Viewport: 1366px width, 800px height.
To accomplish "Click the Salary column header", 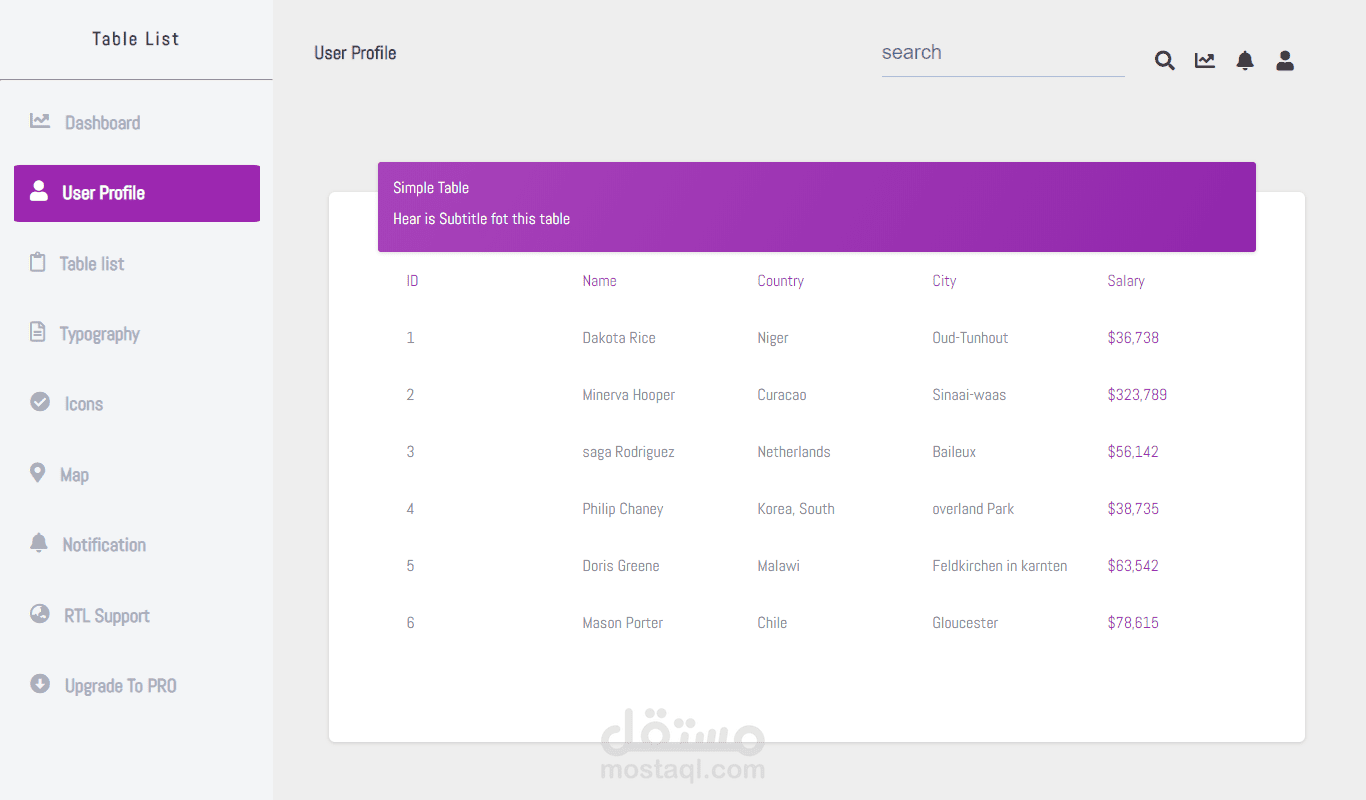I will (x=1126, y=281).
